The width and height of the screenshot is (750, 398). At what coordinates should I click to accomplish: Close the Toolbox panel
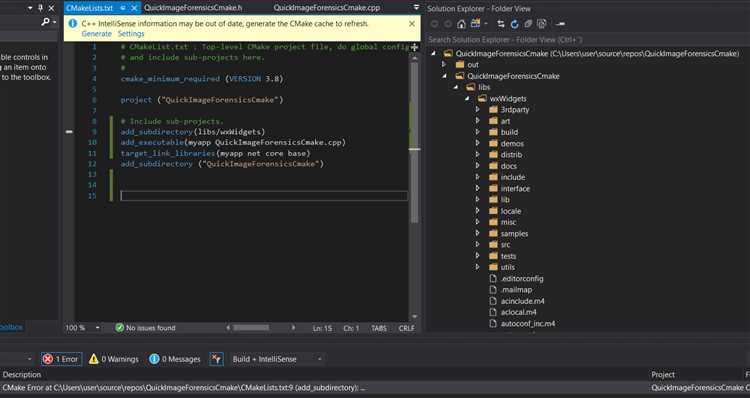click(x=52, y=8)
